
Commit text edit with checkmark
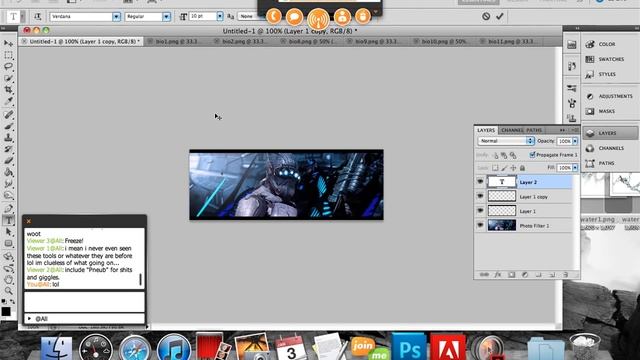(x=500, y=16)
